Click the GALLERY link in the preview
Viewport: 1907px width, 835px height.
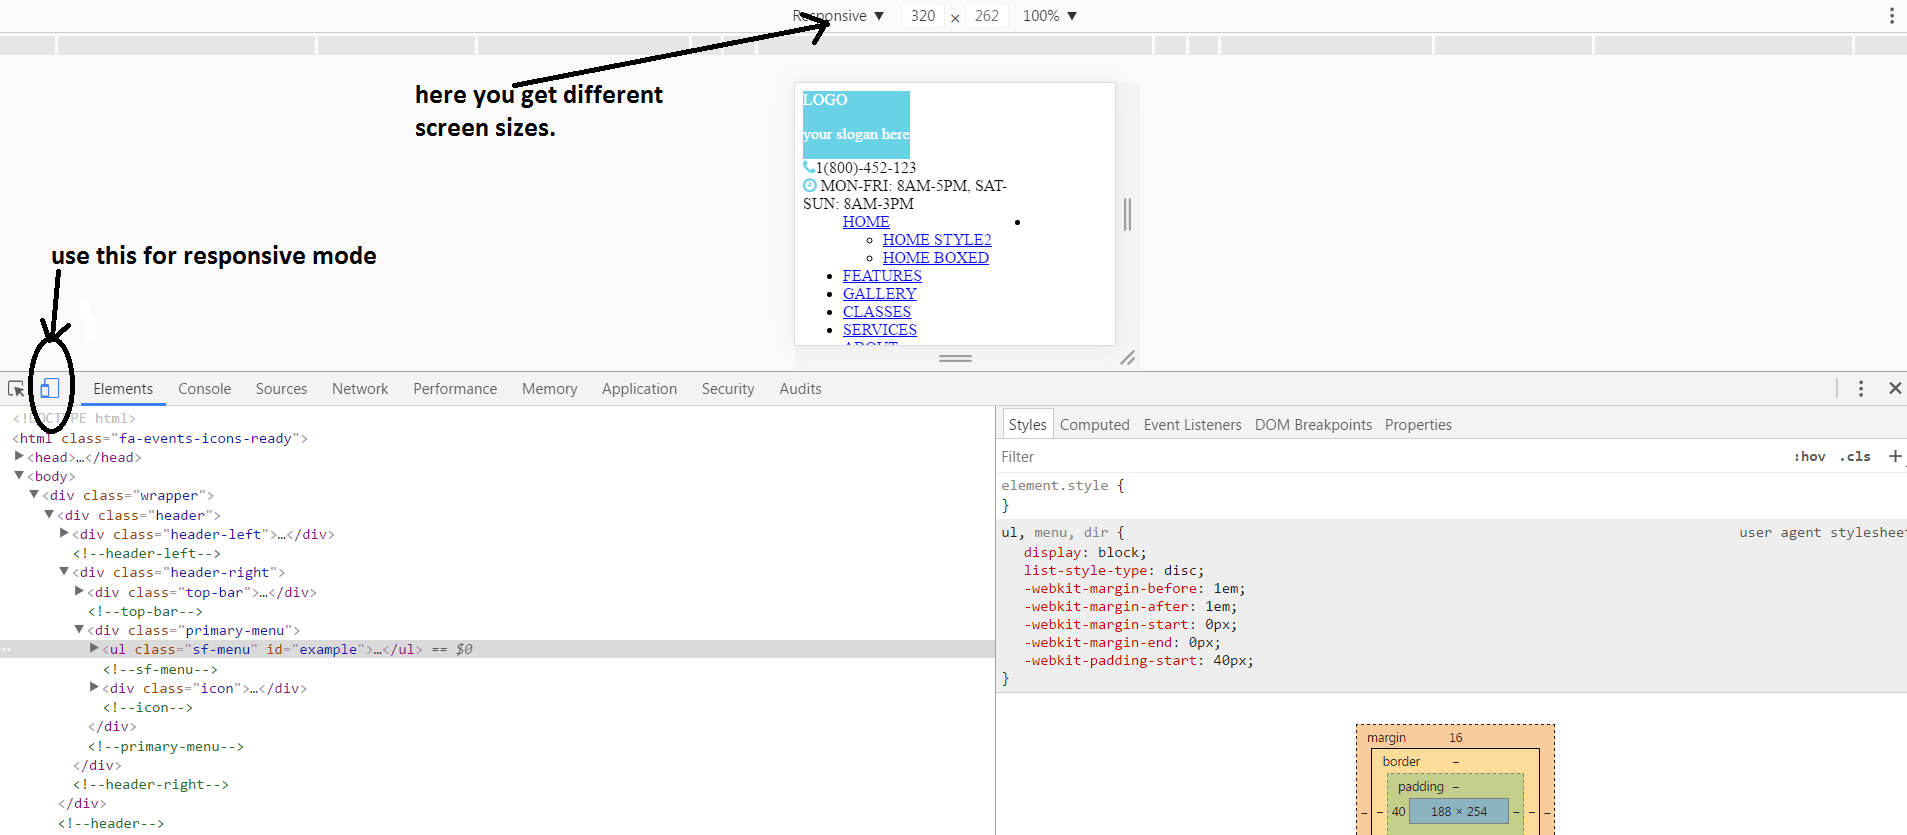click(879, 294)
